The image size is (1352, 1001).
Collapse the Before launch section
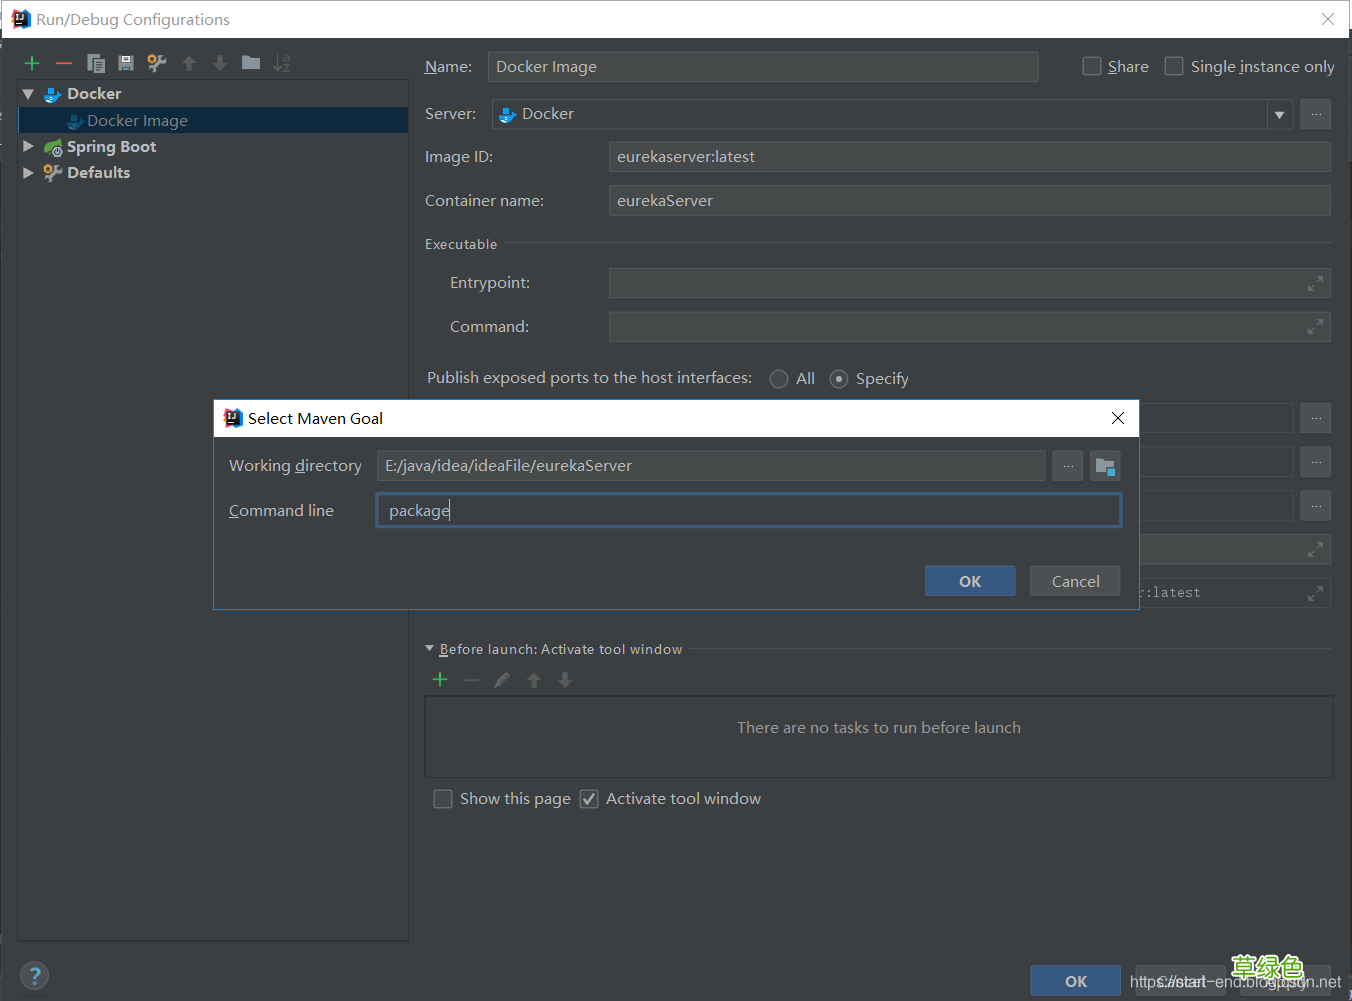pos(430,649)
